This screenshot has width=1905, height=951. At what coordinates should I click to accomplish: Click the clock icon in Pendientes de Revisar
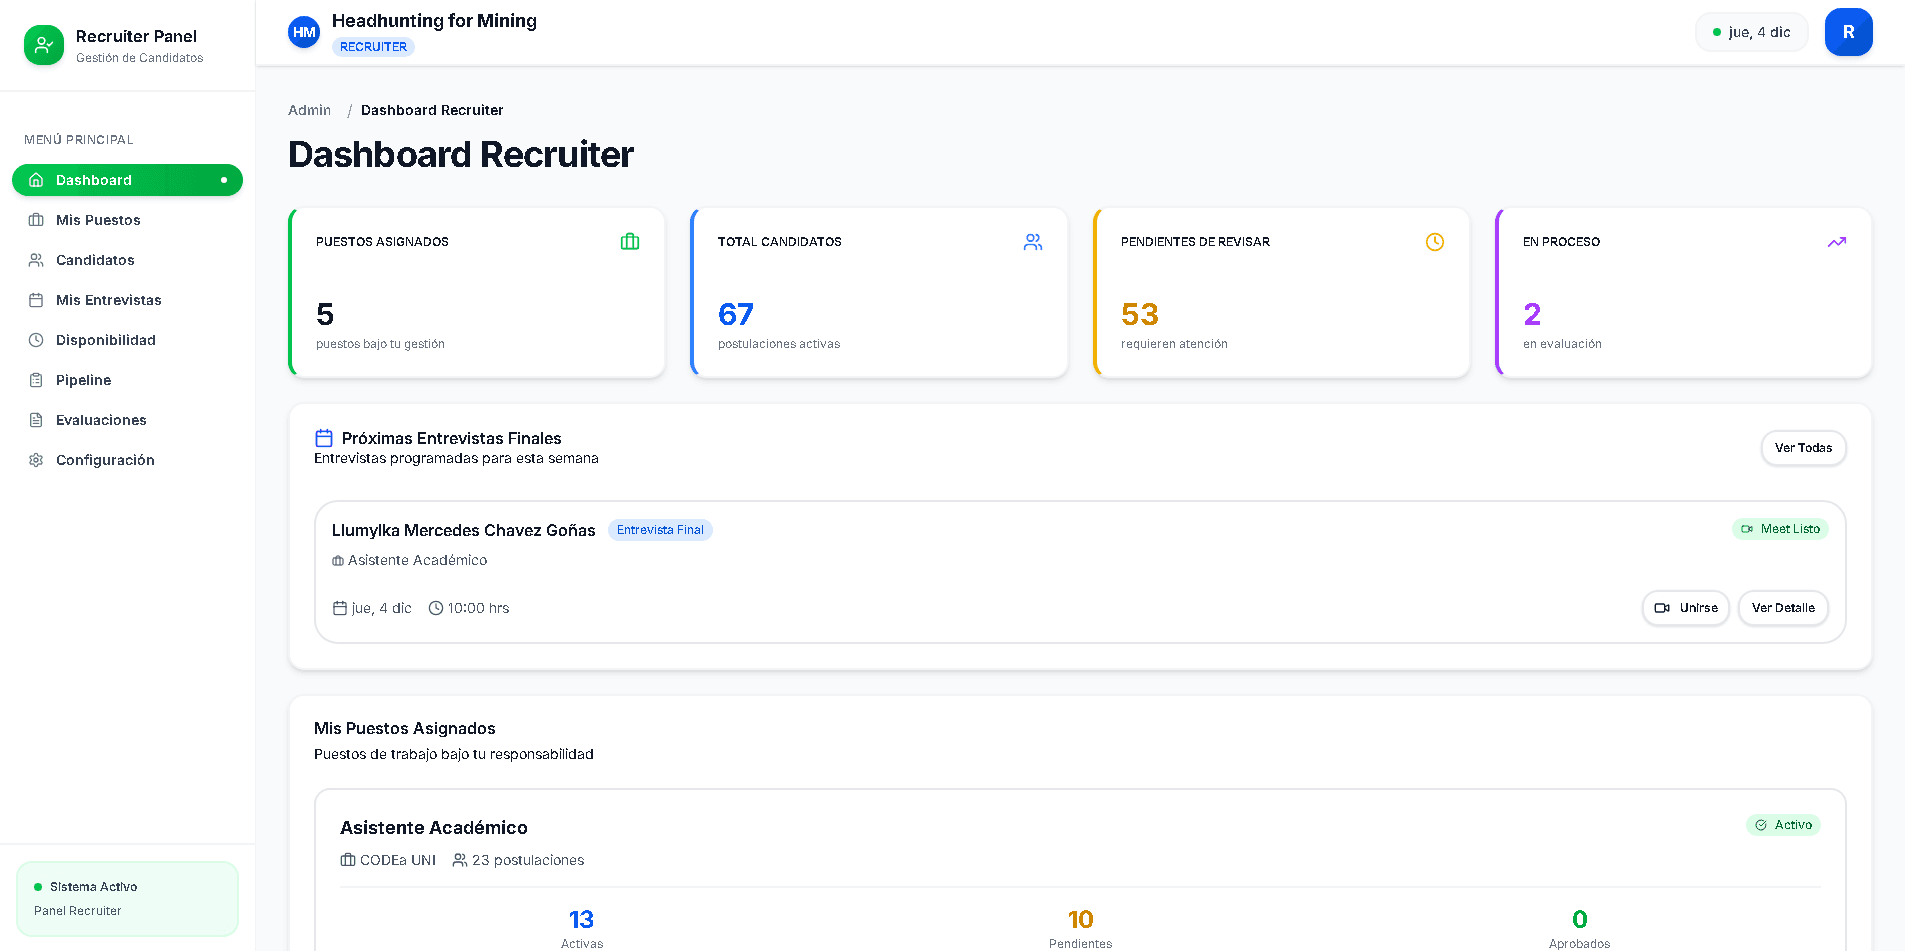(x=1434, y=242)
